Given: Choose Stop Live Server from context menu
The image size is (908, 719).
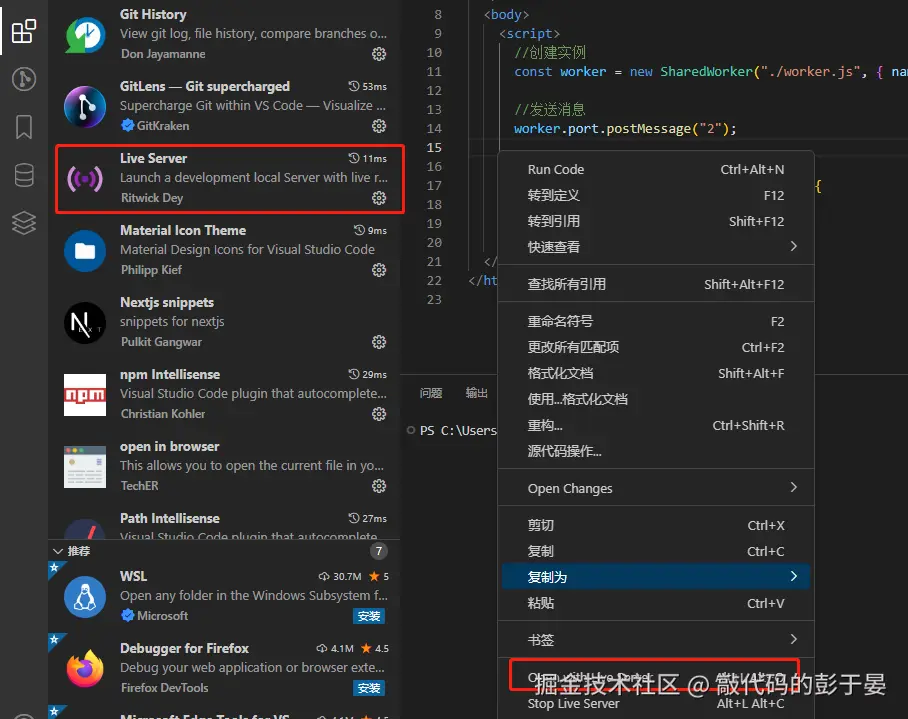Looking at the screenshot, I should pos(656,703).
